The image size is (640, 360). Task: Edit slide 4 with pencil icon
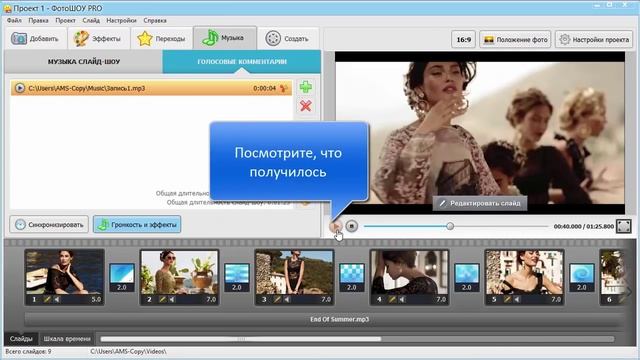[392, 300]
